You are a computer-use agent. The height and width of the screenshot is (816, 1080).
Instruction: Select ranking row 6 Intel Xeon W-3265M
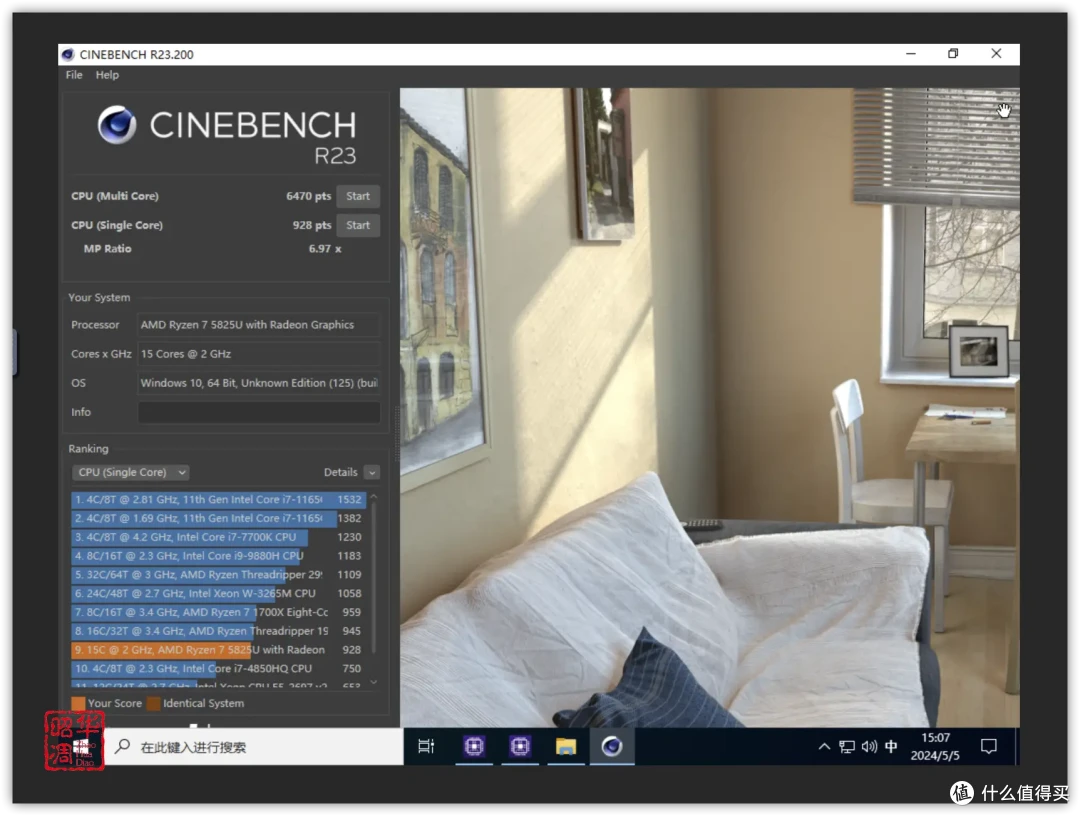(218, 593)
